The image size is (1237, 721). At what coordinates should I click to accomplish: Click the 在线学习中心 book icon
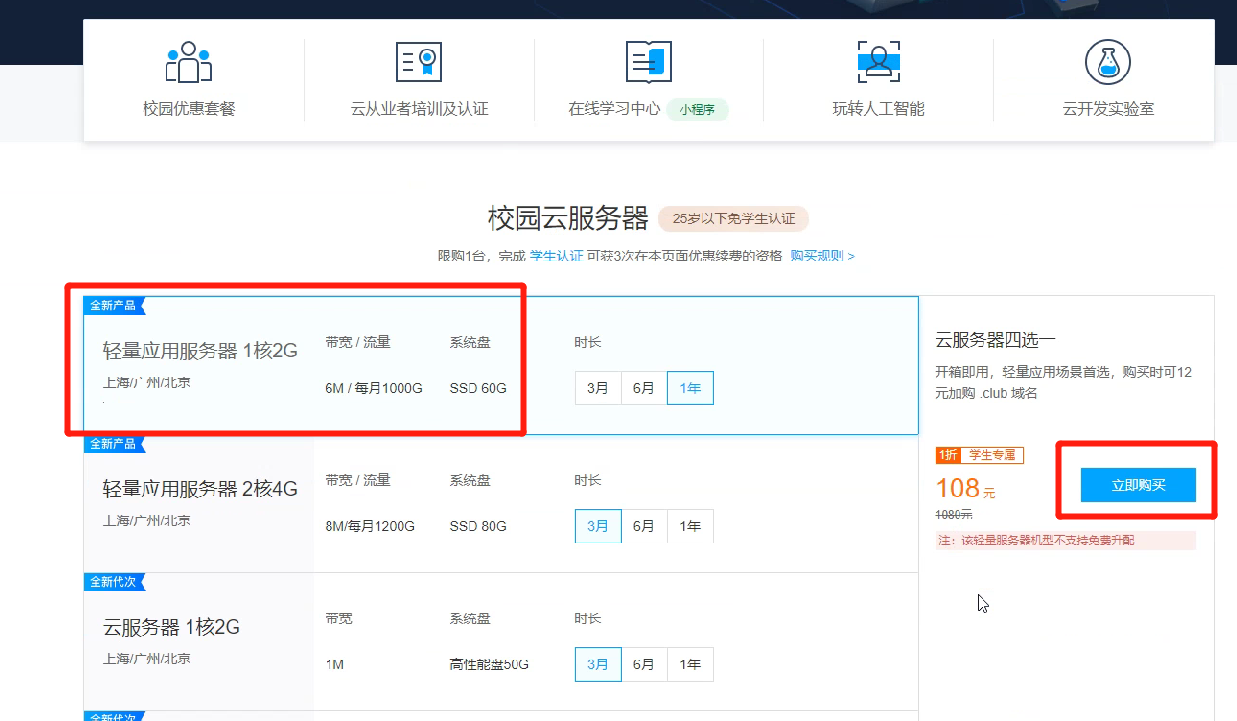point(649,62)
